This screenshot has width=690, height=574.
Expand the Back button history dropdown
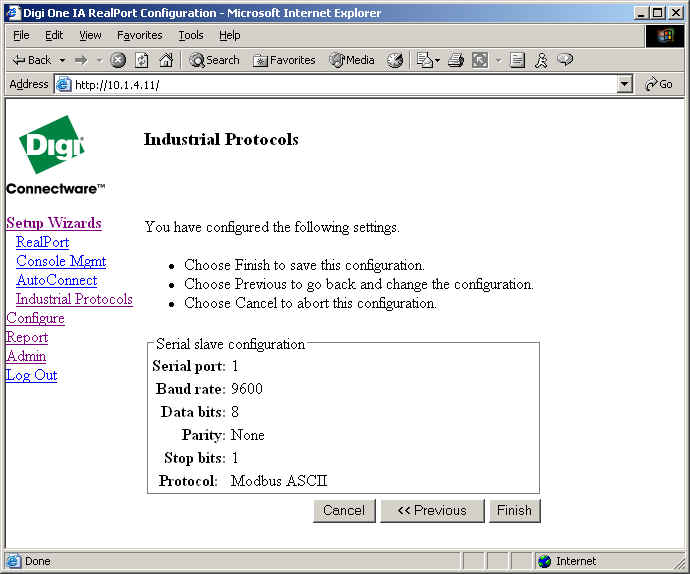coord(62,60)
